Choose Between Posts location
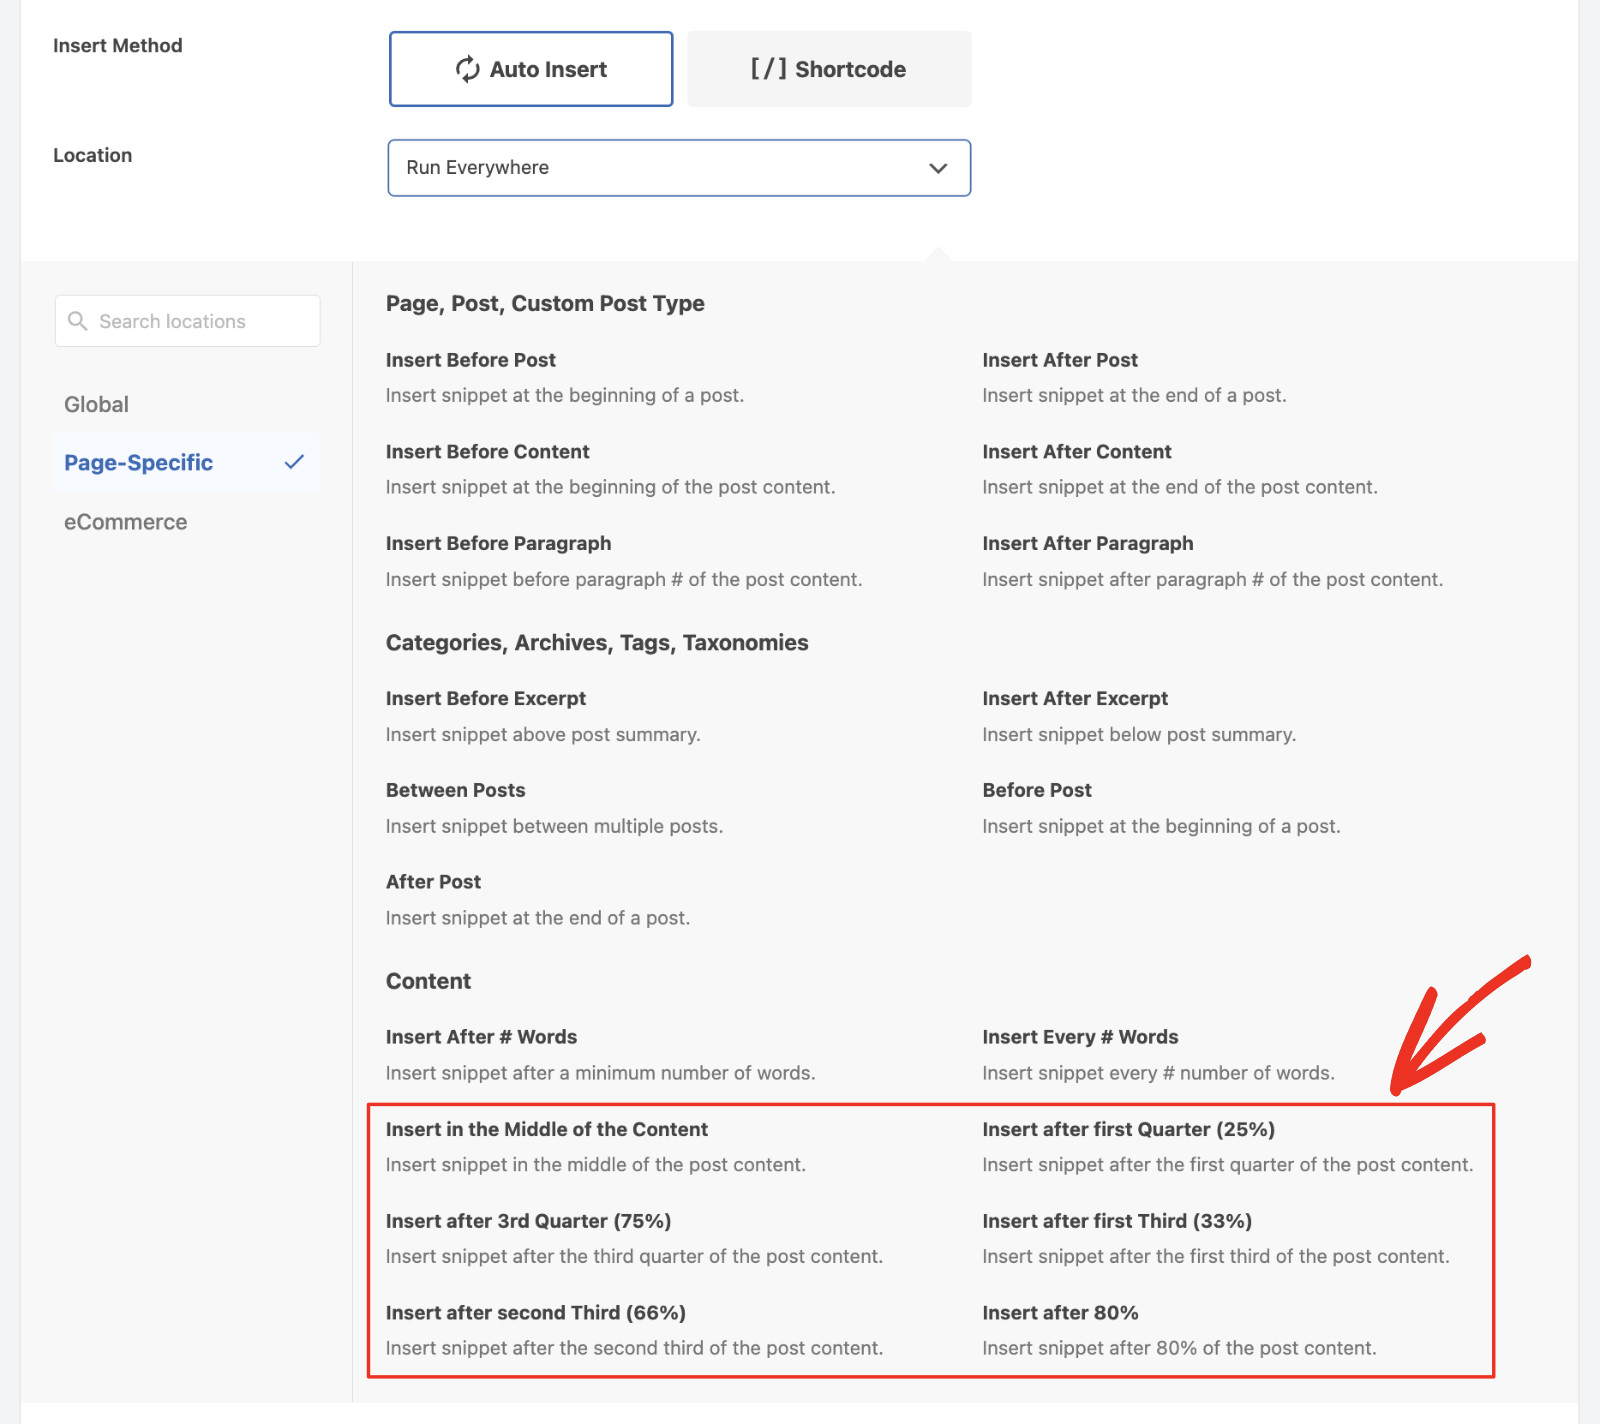The height and width of the screenshot is (1424, 1600). tap(456, 790)
